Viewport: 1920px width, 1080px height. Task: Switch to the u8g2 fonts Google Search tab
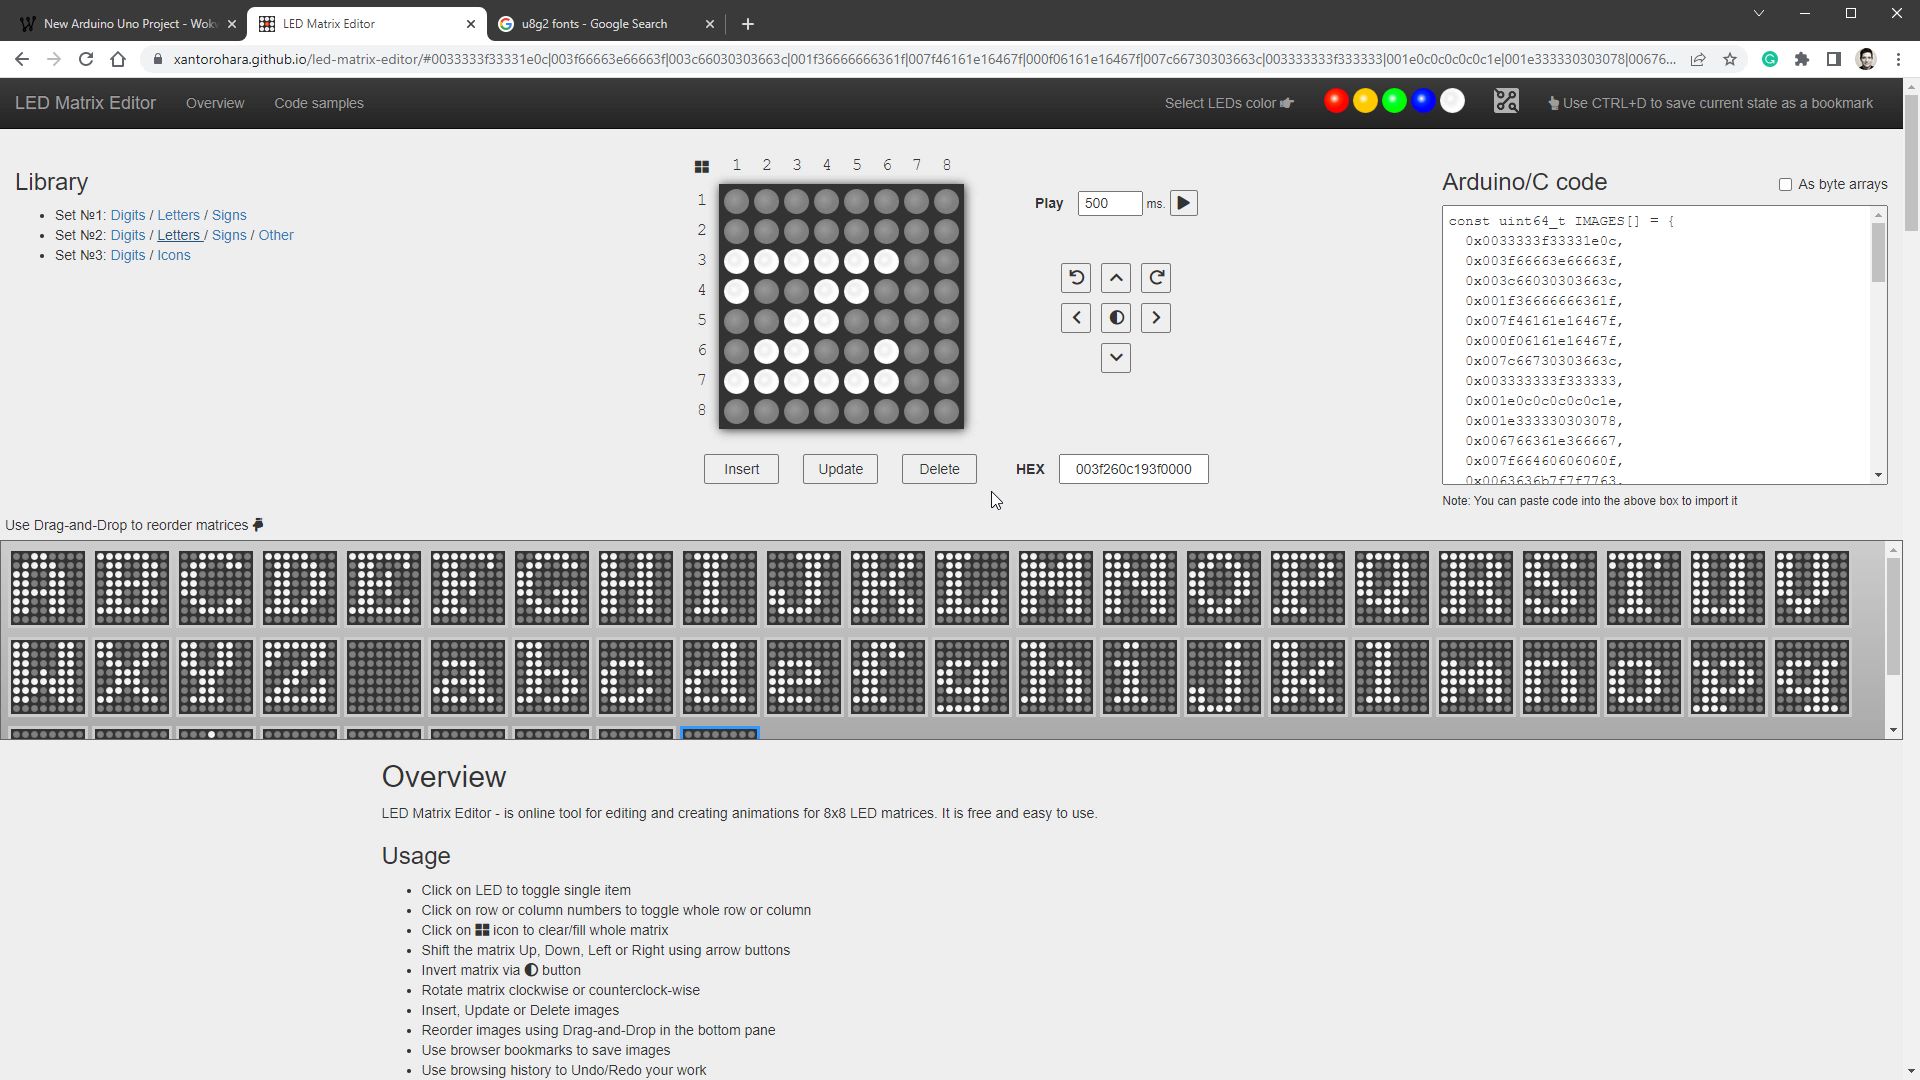(593, 23)
